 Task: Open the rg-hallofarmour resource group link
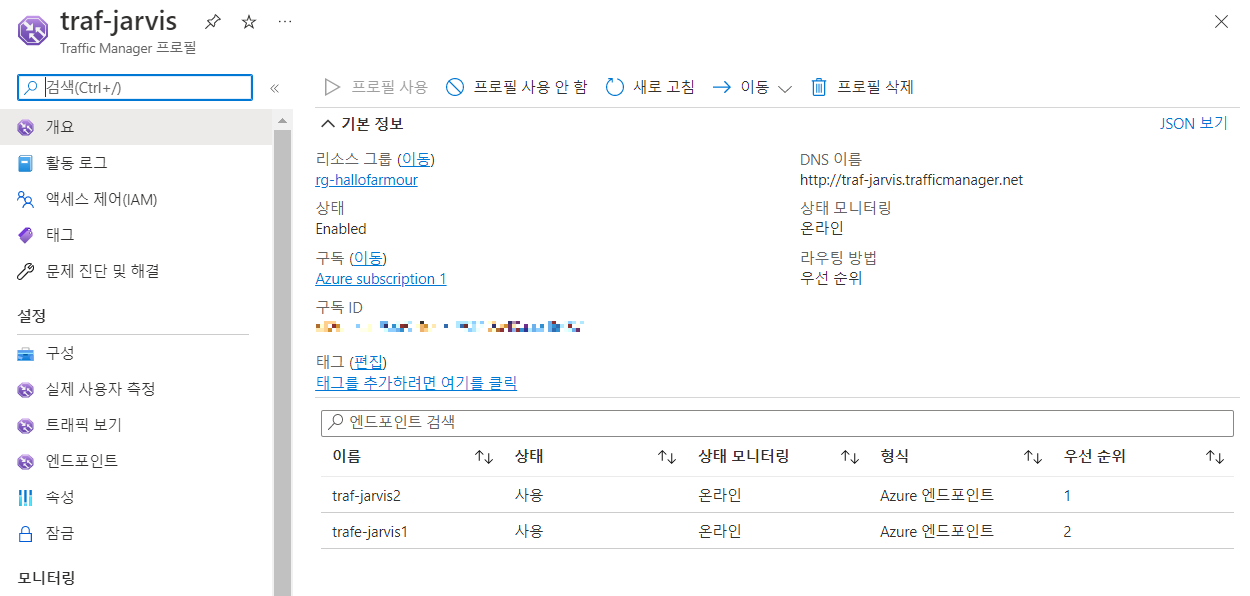click(366, 180)
